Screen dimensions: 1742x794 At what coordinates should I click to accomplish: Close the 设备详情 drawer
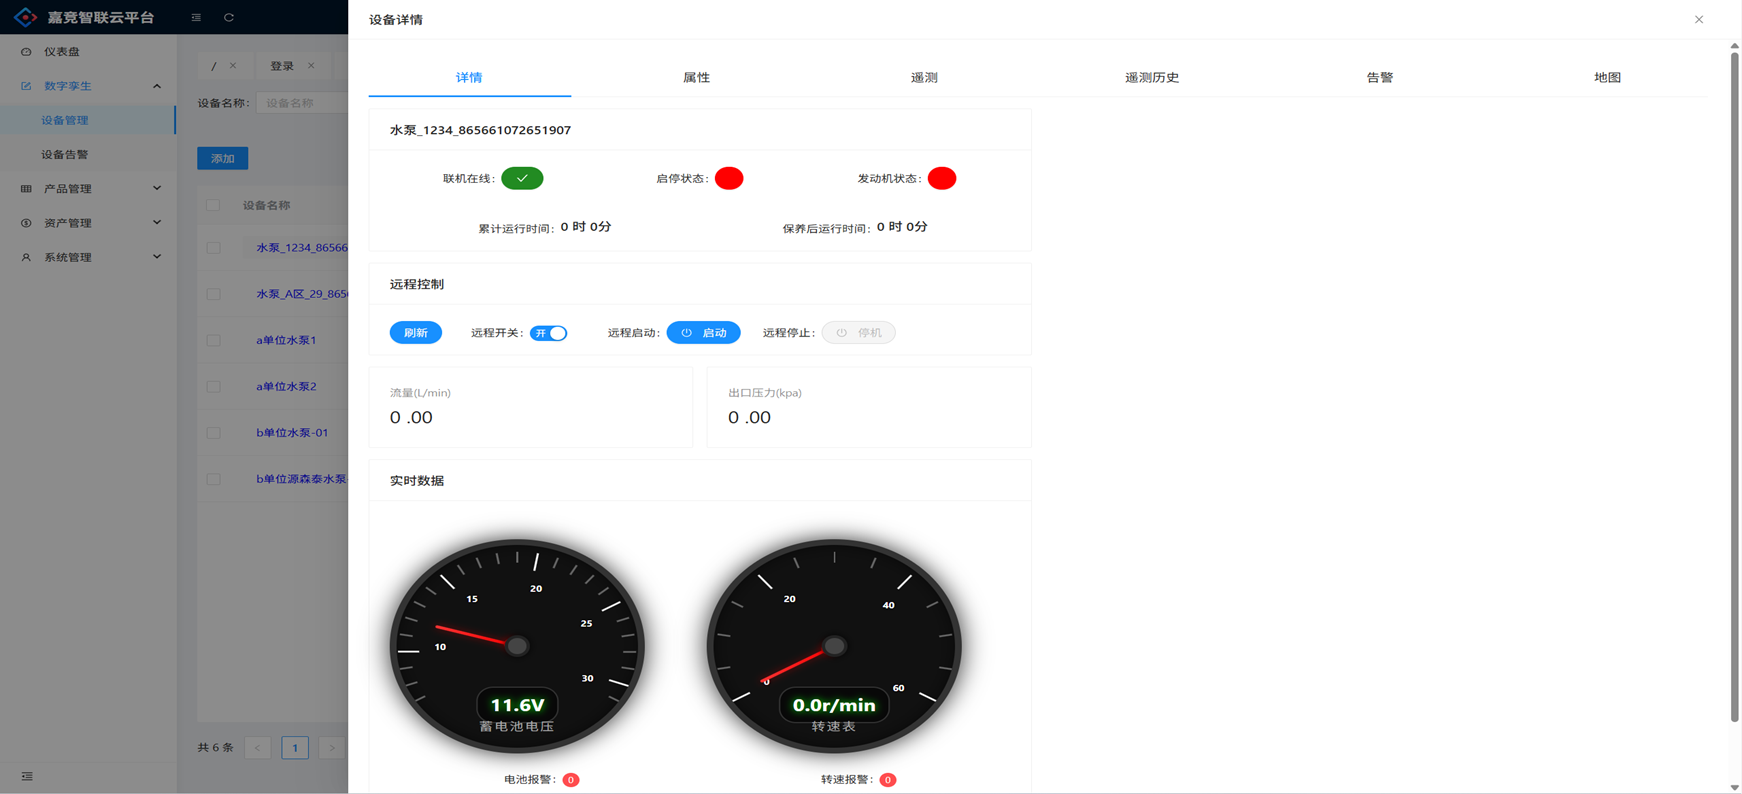(x=1698, y=19)
